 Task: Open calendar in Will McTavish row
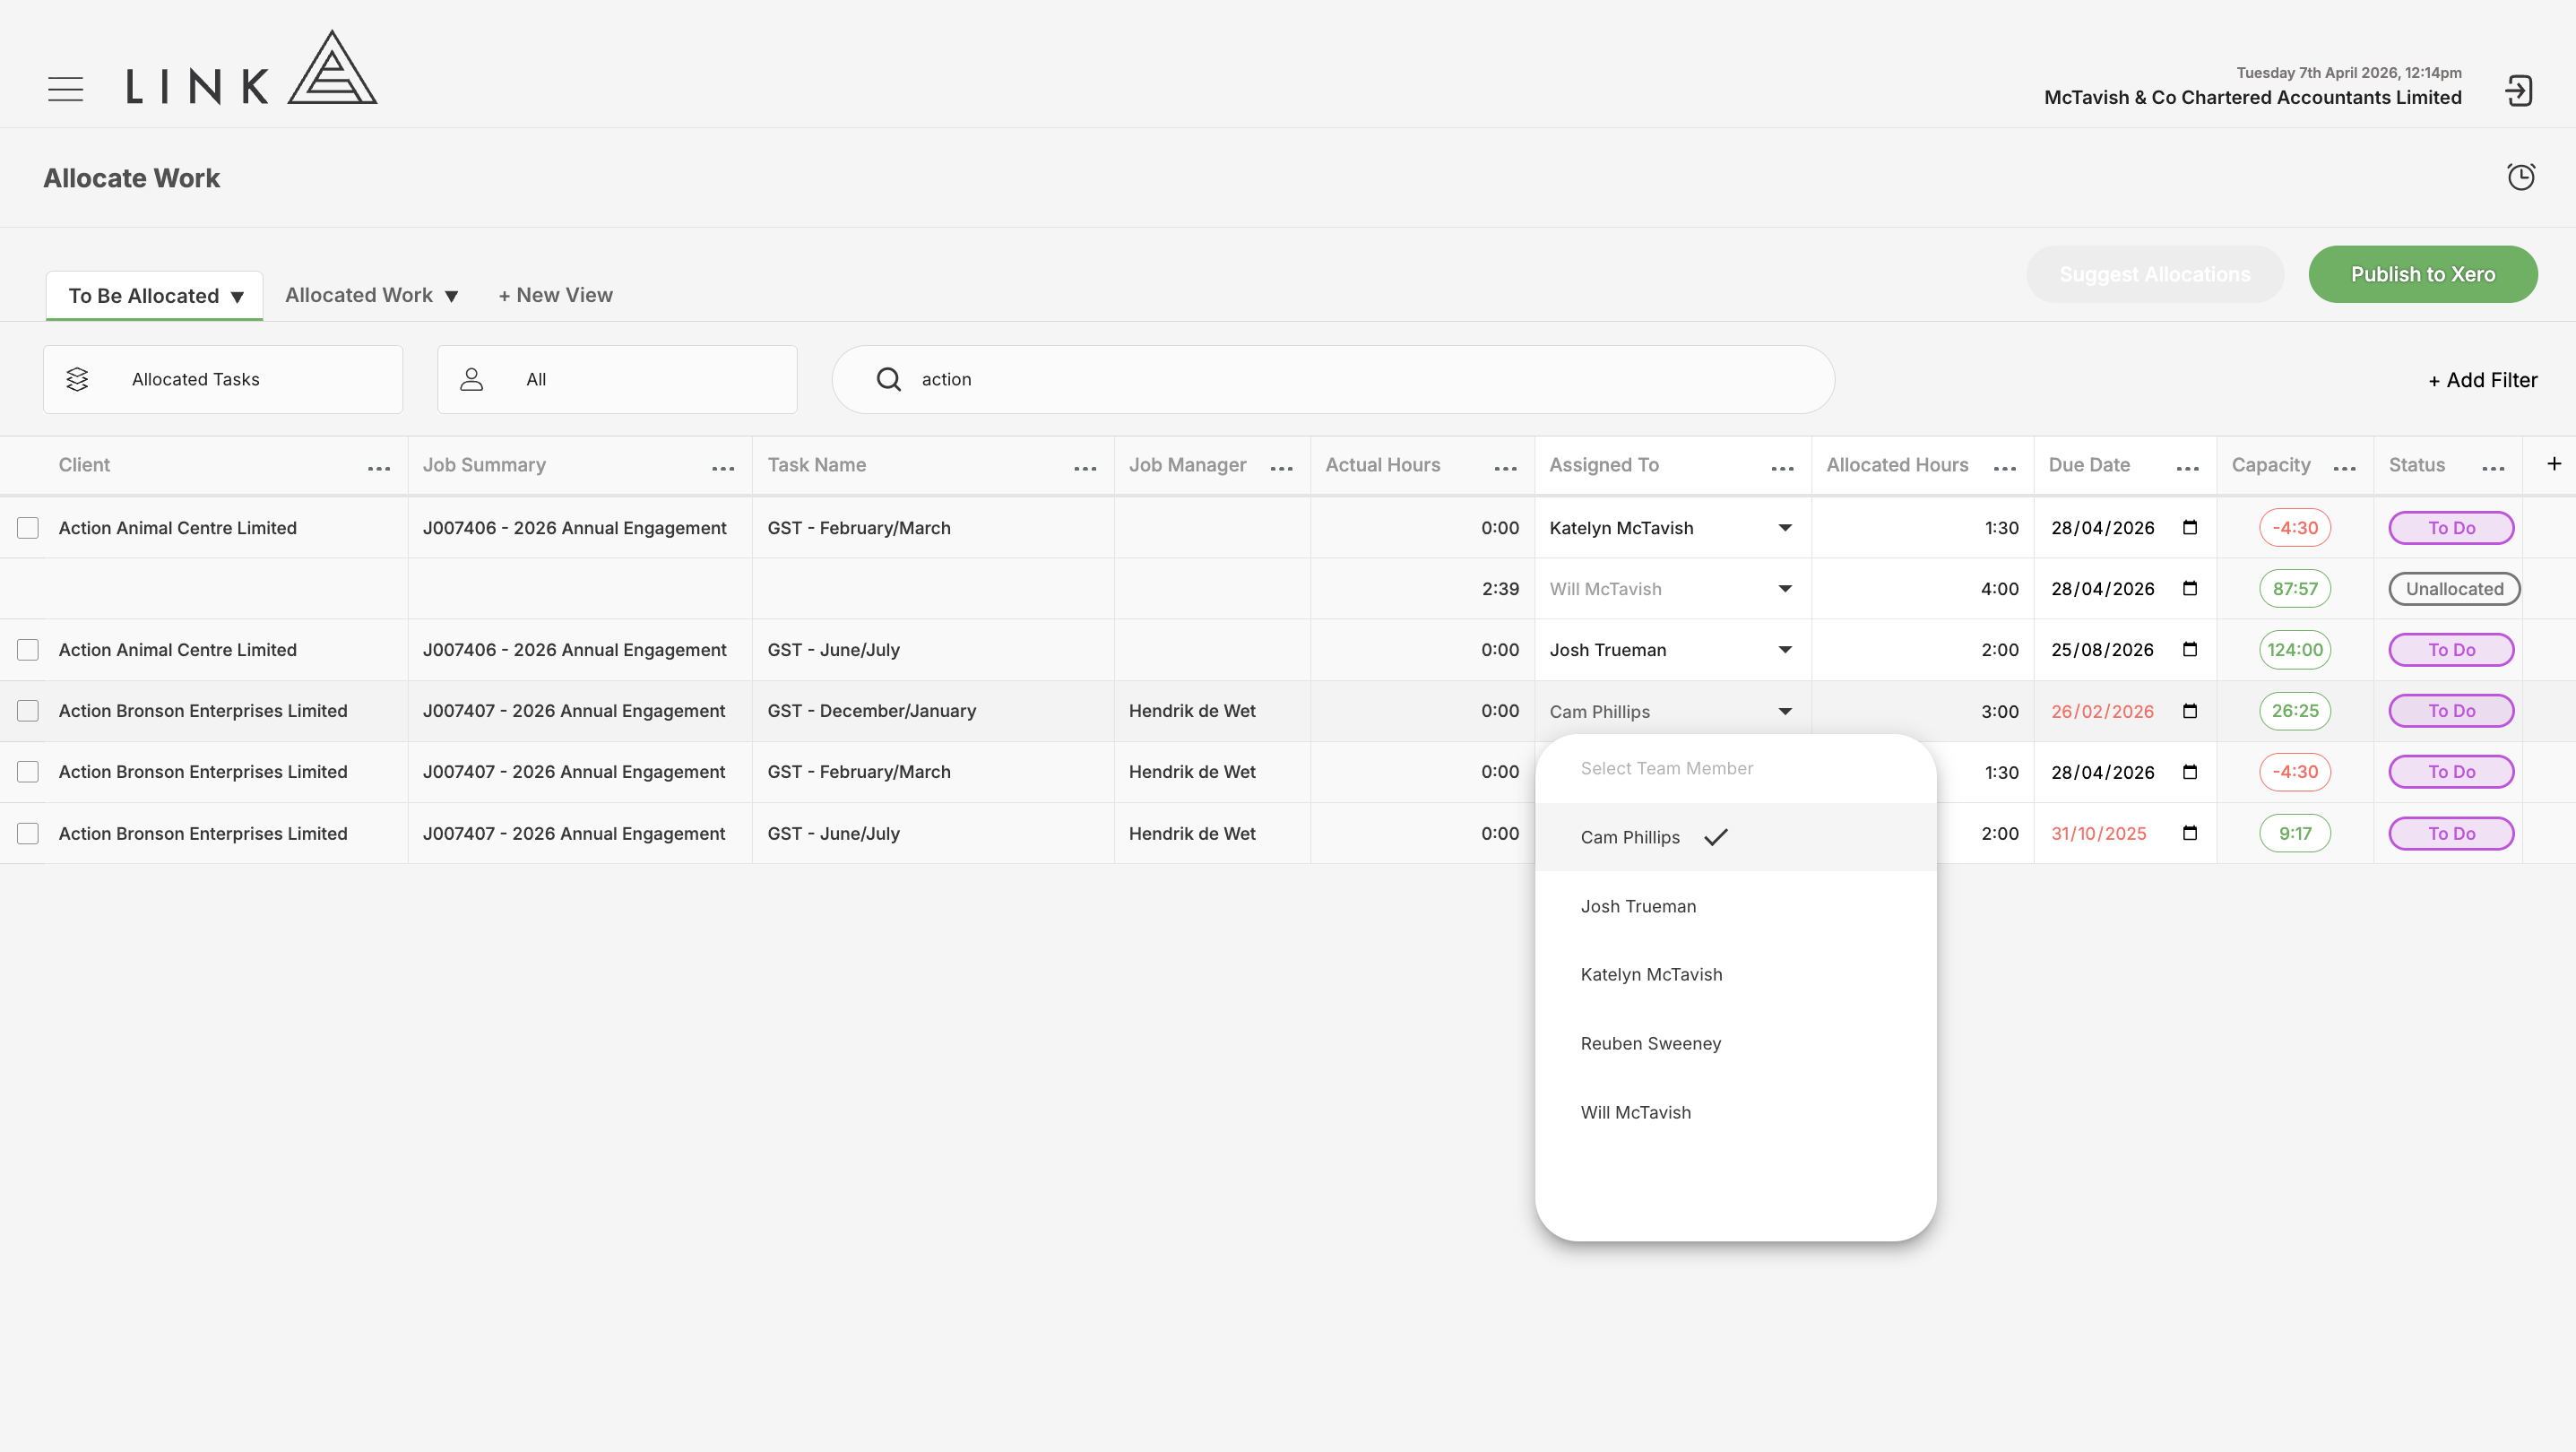2189,588
